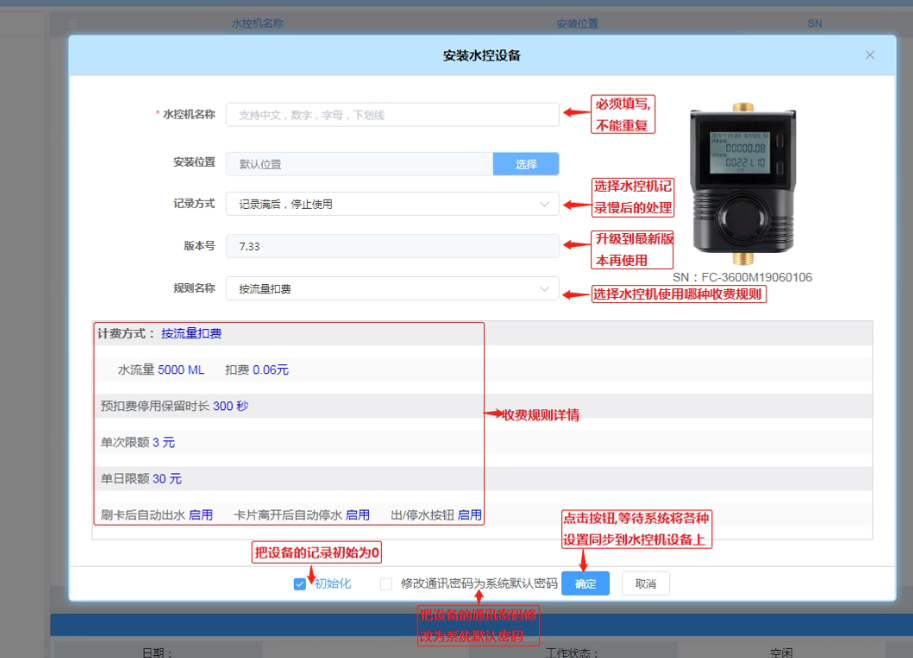Tick the header checkbox in background table
The height and width of the screenshot is (658, 913).
(73, 24)
